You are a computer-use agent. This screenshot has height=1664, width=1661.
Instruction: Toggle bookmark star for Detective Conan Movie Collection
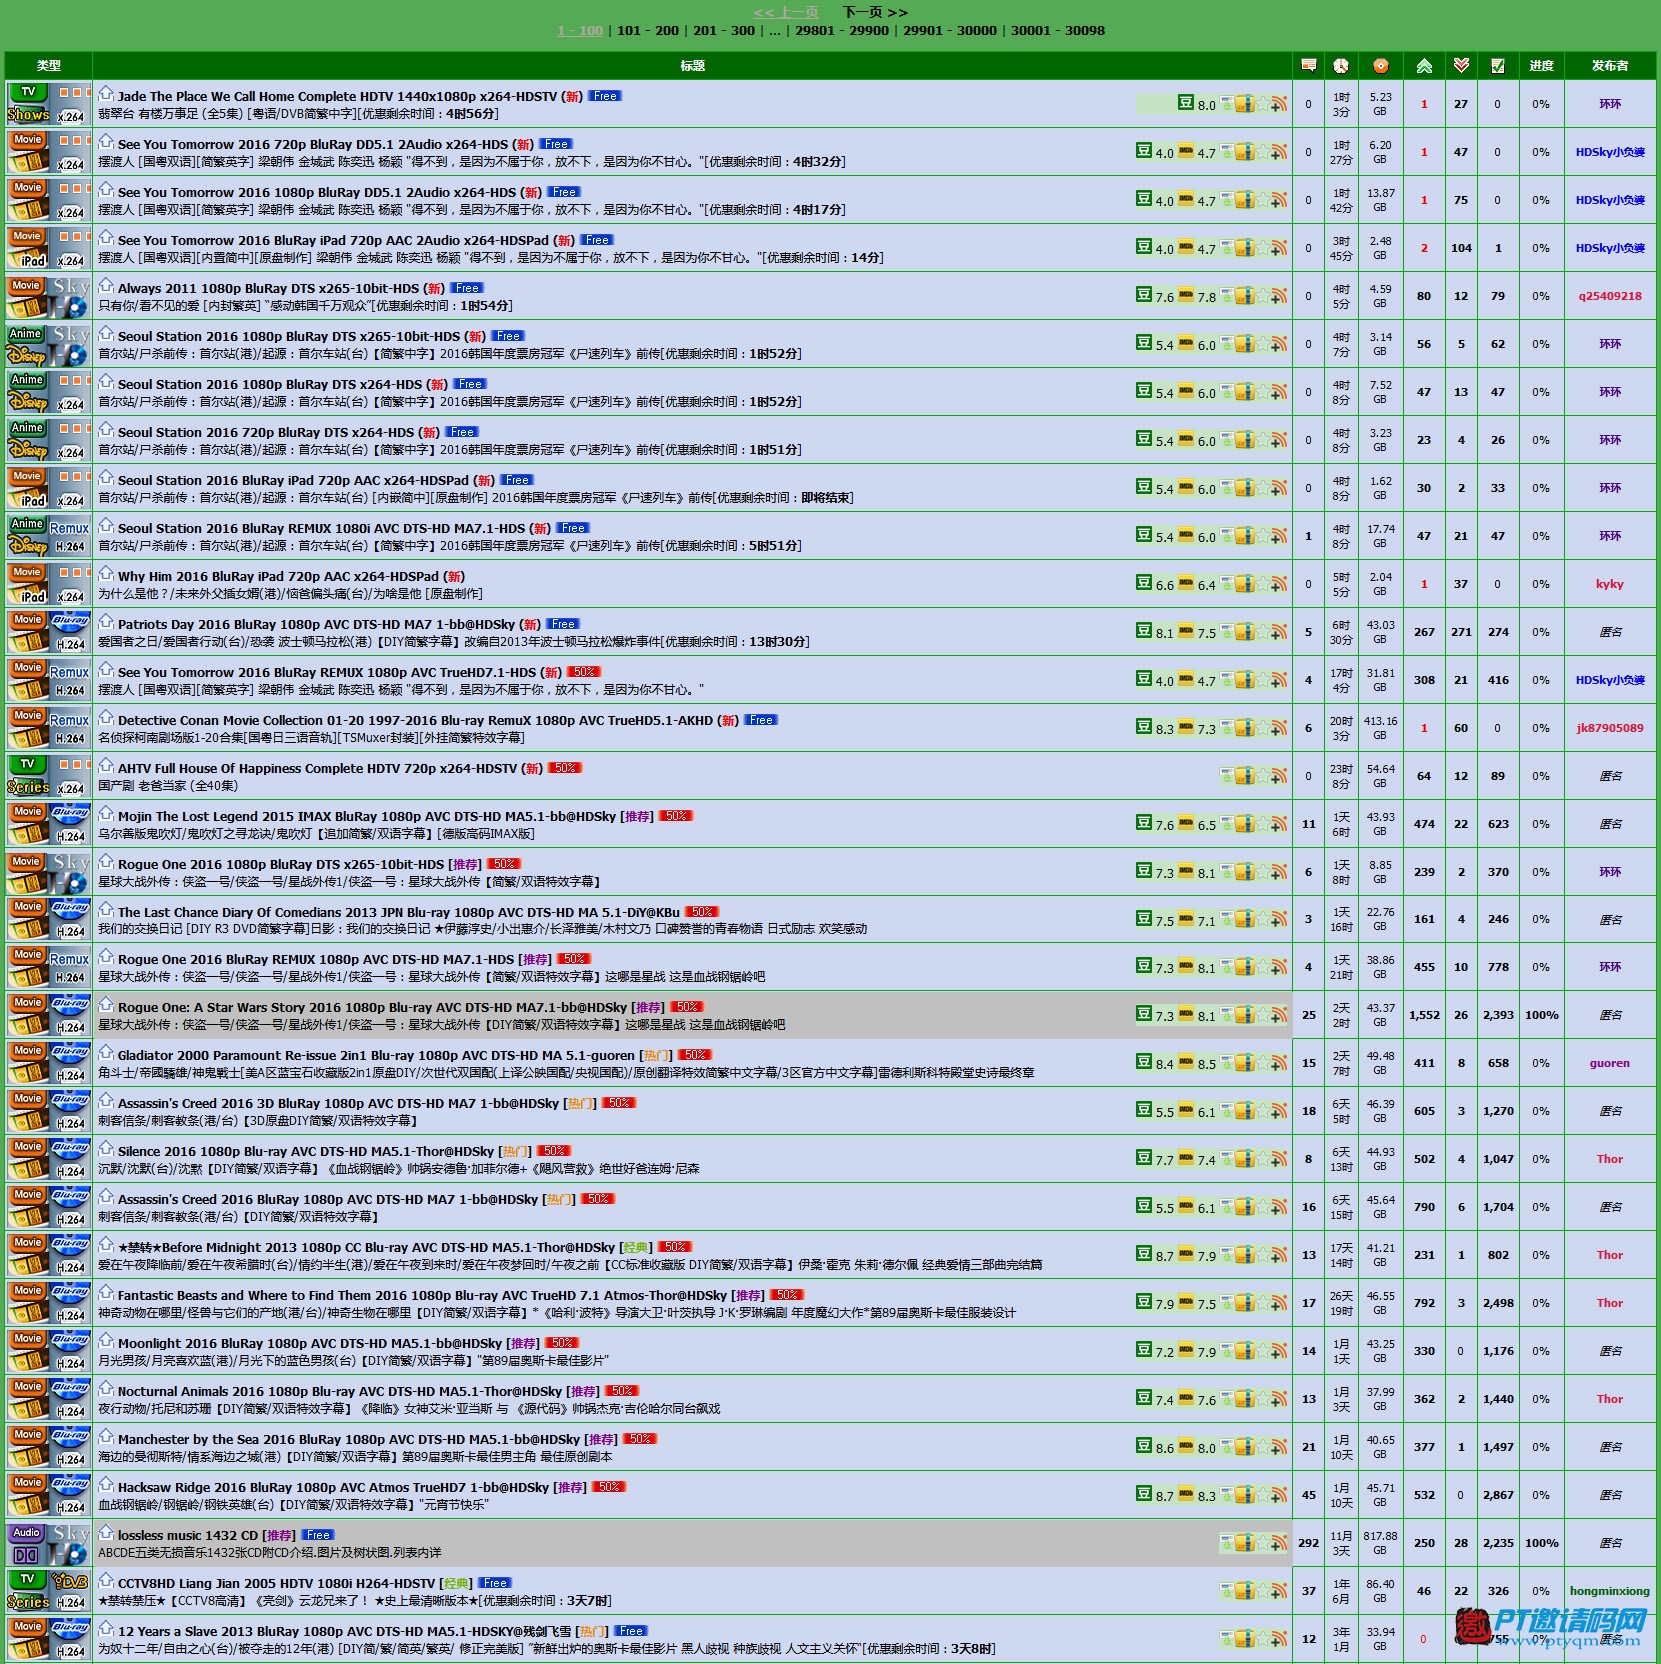(x=1261, y=728)
